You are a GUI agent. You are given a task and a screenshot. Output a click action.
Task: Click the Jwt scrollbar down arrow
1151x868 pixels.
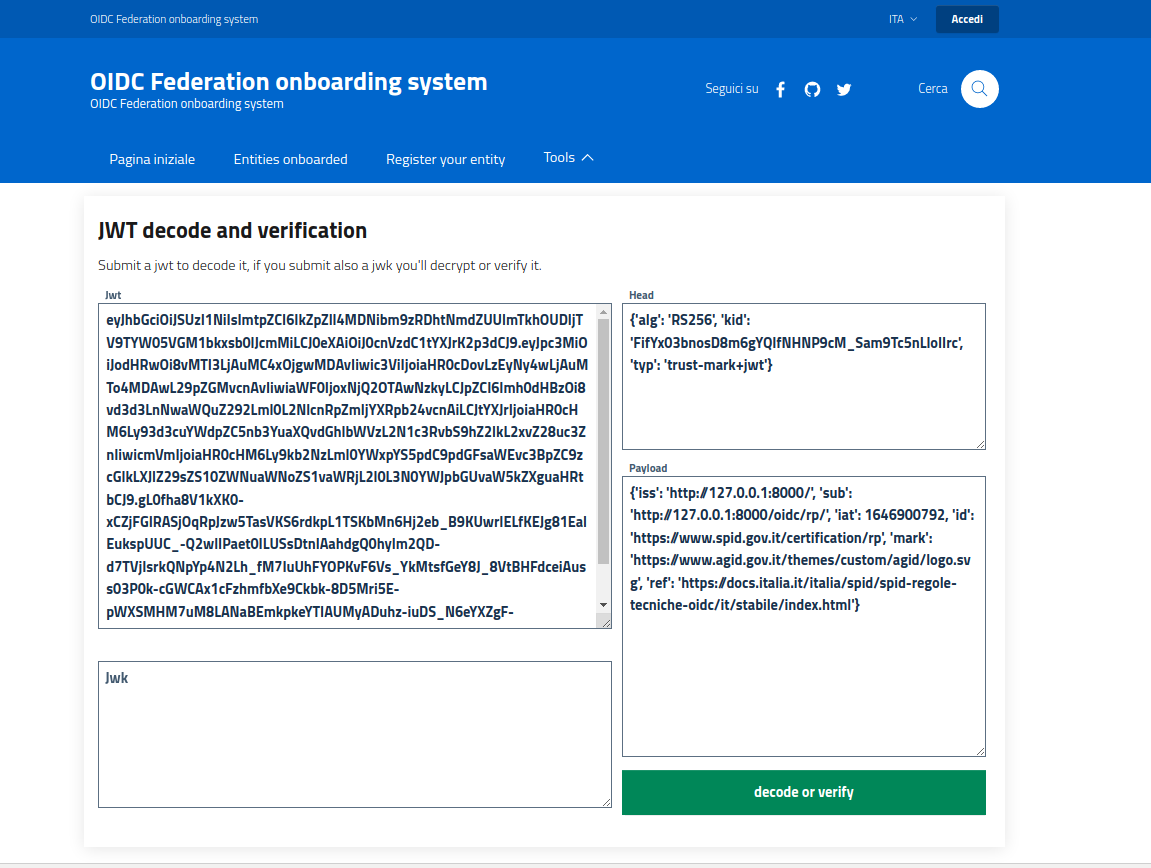tap(603, 605)
